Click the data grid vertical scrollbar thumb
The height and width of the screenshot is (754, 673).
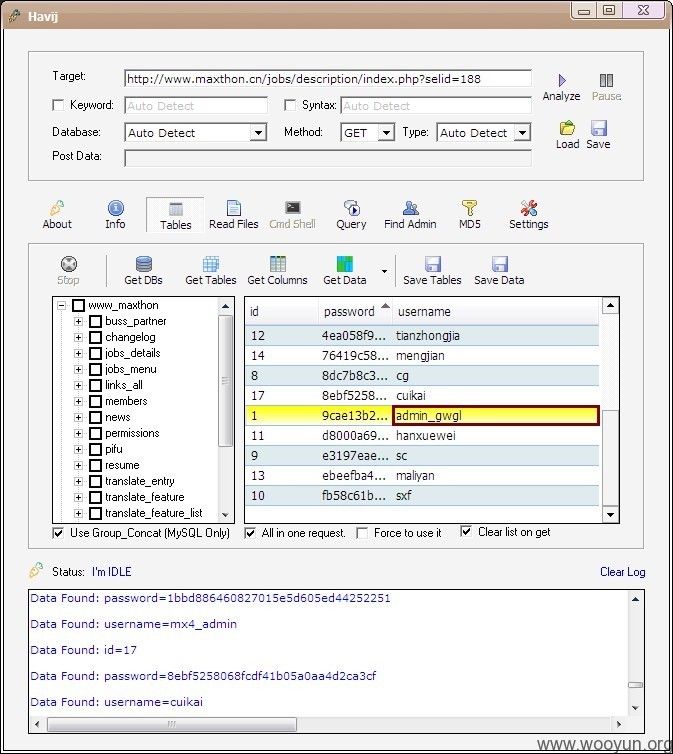[x=610, y=458]
